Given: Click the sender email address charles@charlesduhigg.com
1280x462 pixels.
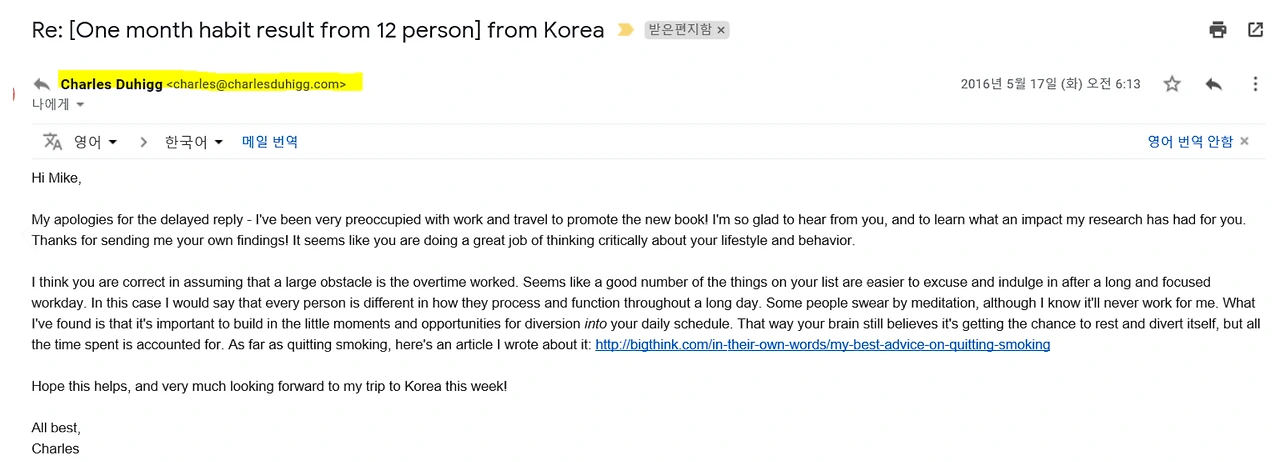Looking at the screenshot, I should [x=256, y=85].
